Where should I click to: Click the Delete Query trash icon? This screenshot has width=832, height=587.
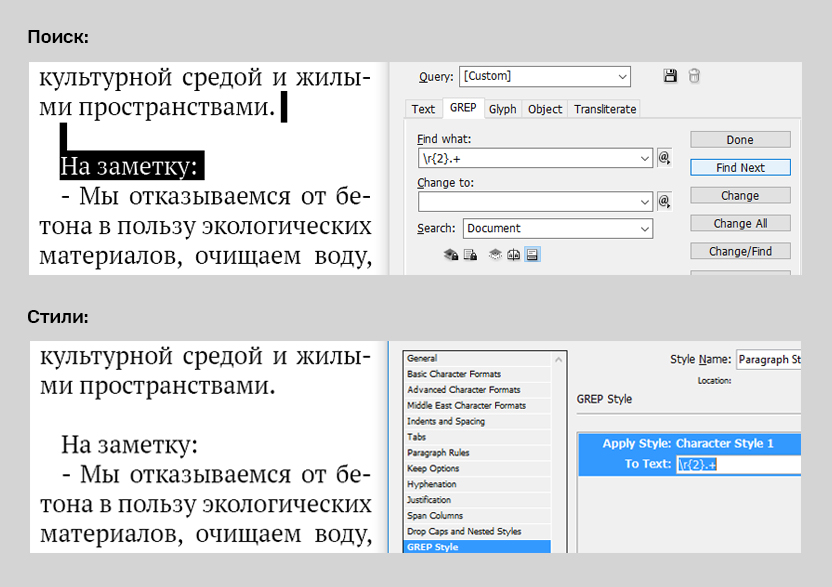coord(694,76)
